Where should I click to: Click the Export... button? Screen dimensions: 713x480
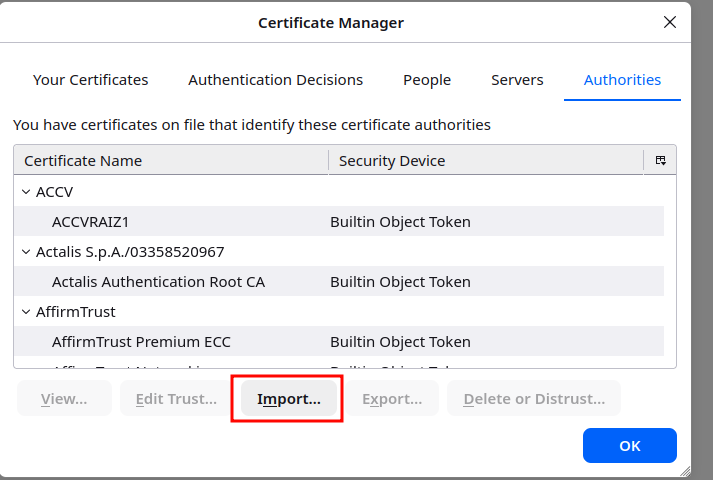[x=391, y=399]
